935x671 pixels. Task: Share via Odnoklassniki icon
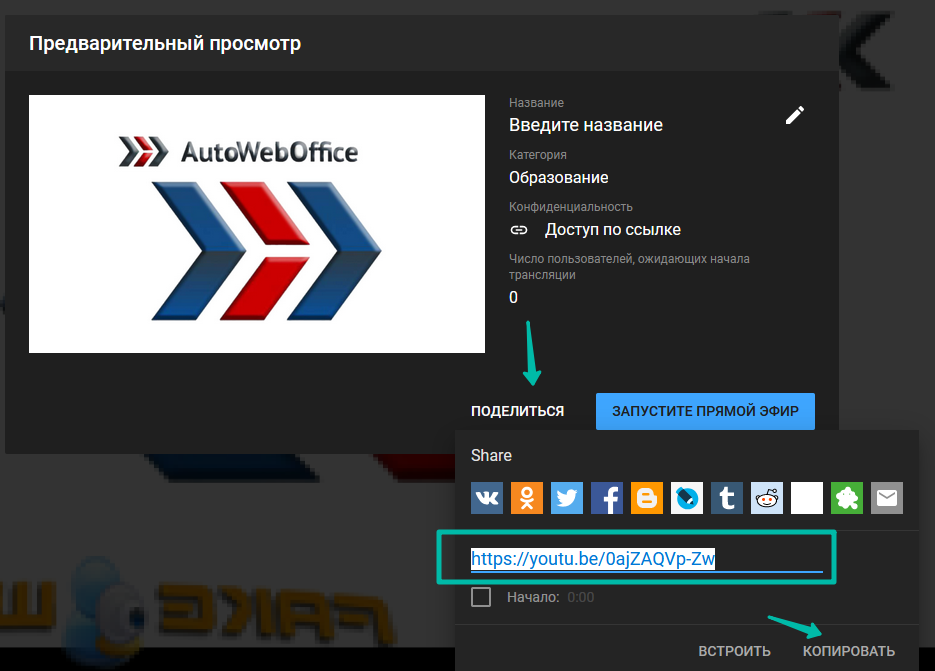click(527, 497)
